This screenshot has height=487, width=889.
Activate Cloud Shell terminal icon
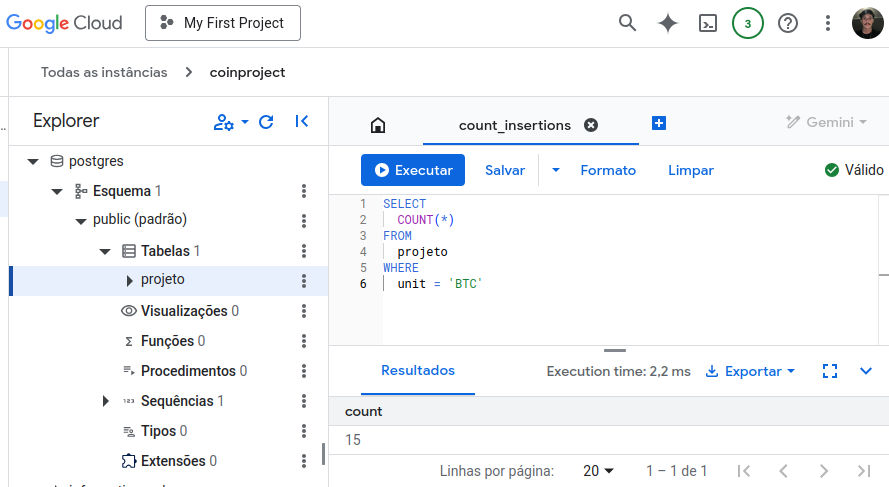point(708,23)
